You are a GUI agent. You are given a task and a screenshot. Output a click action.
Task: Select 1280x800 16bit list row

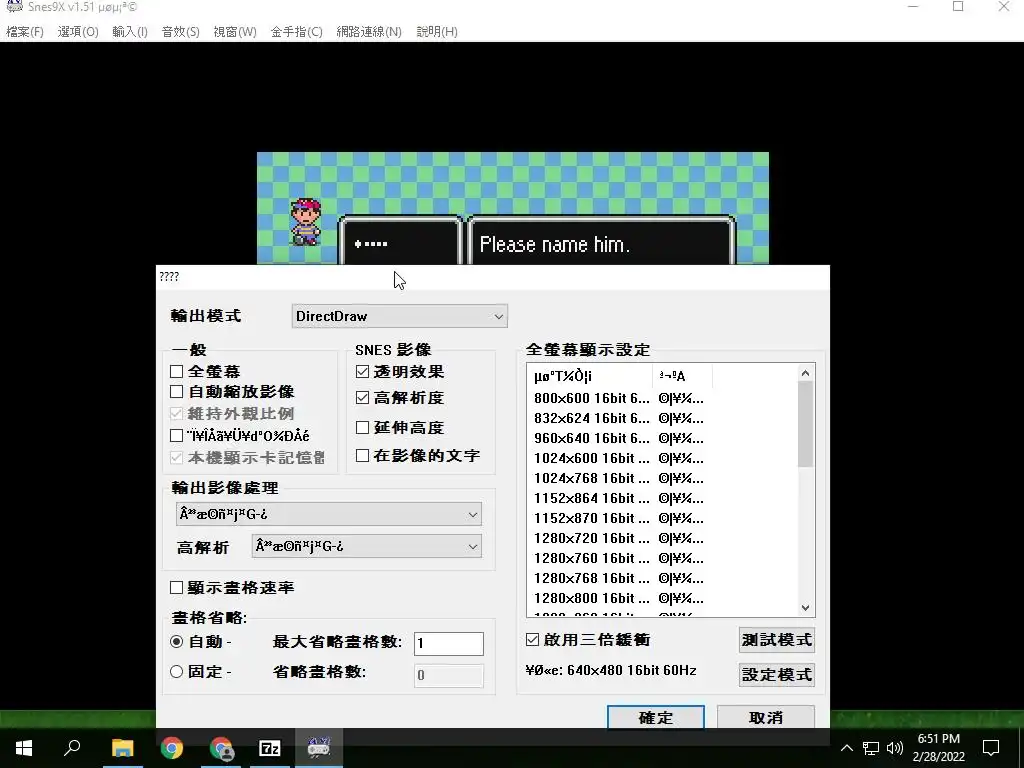(x=619, y=599)
